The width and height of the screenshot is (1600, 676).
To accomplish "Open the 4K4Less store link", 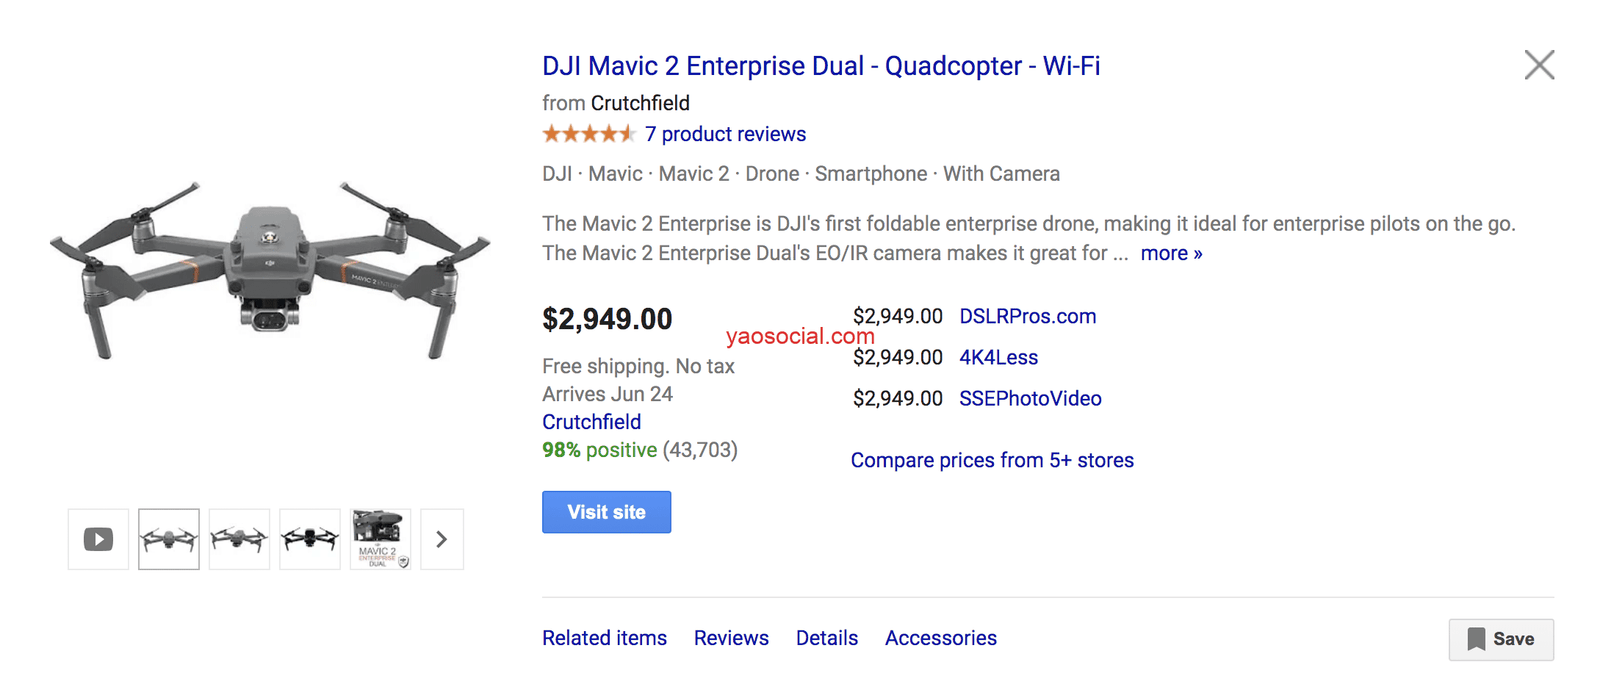I will pos(998,357).
